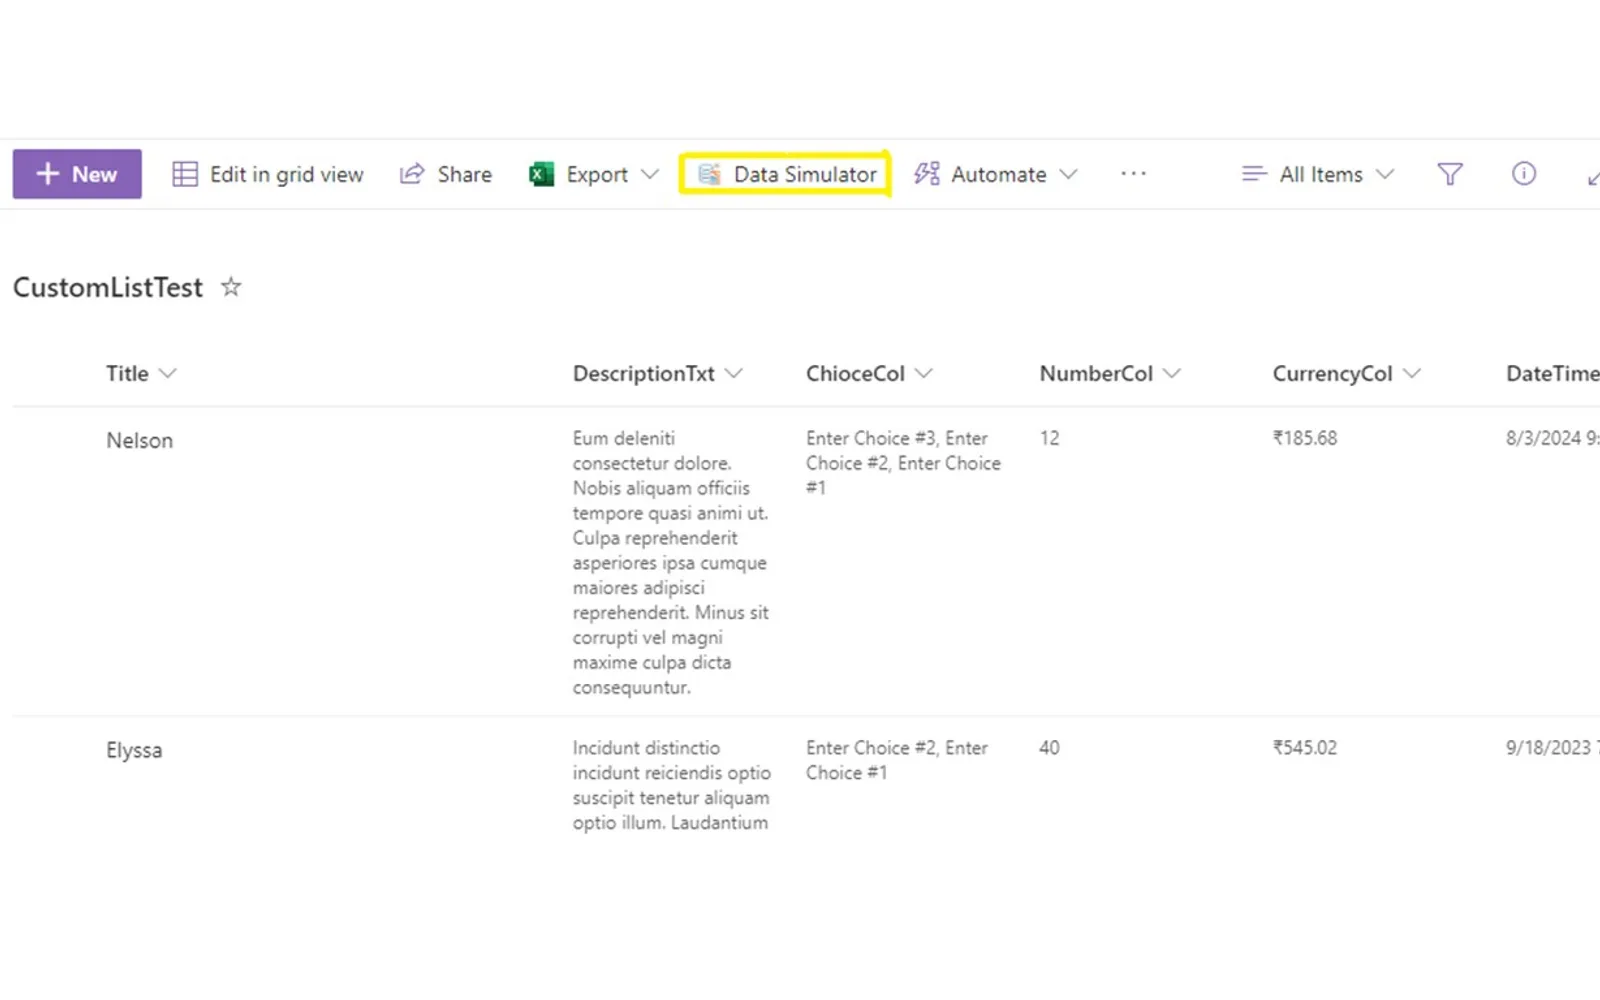Click the Incidunt distinctio description text
This screenshot has height=1000, width=1600.
[671, 785]
